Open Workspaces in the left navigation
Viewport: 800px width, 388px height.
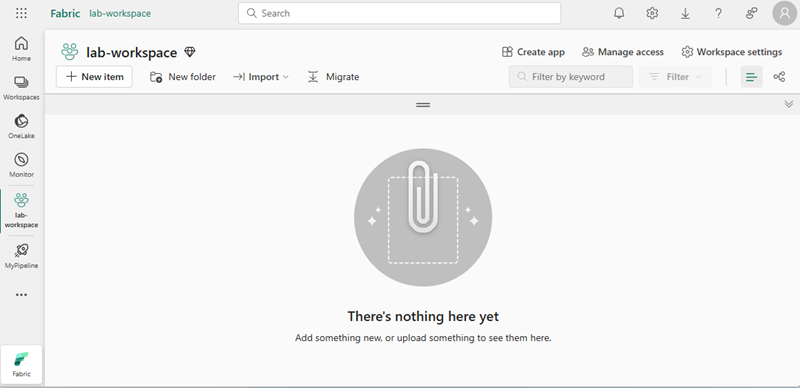pos(21,88)
